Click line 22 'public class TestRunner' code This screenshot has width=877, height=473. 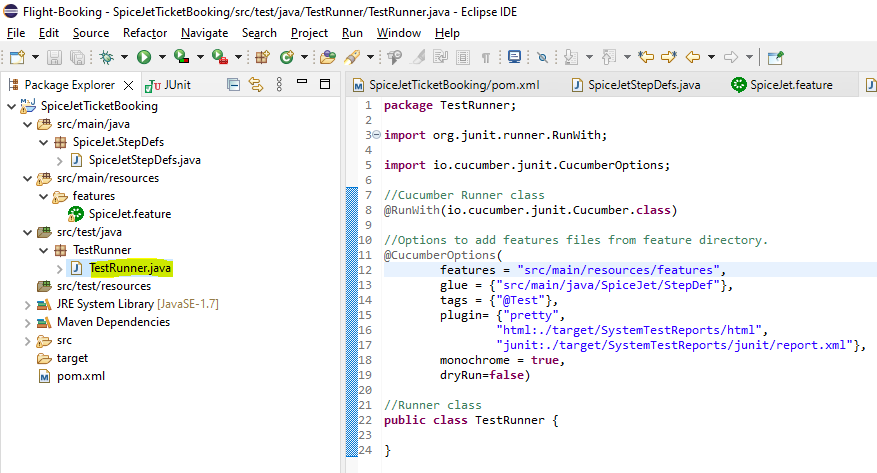coord(471,420)
